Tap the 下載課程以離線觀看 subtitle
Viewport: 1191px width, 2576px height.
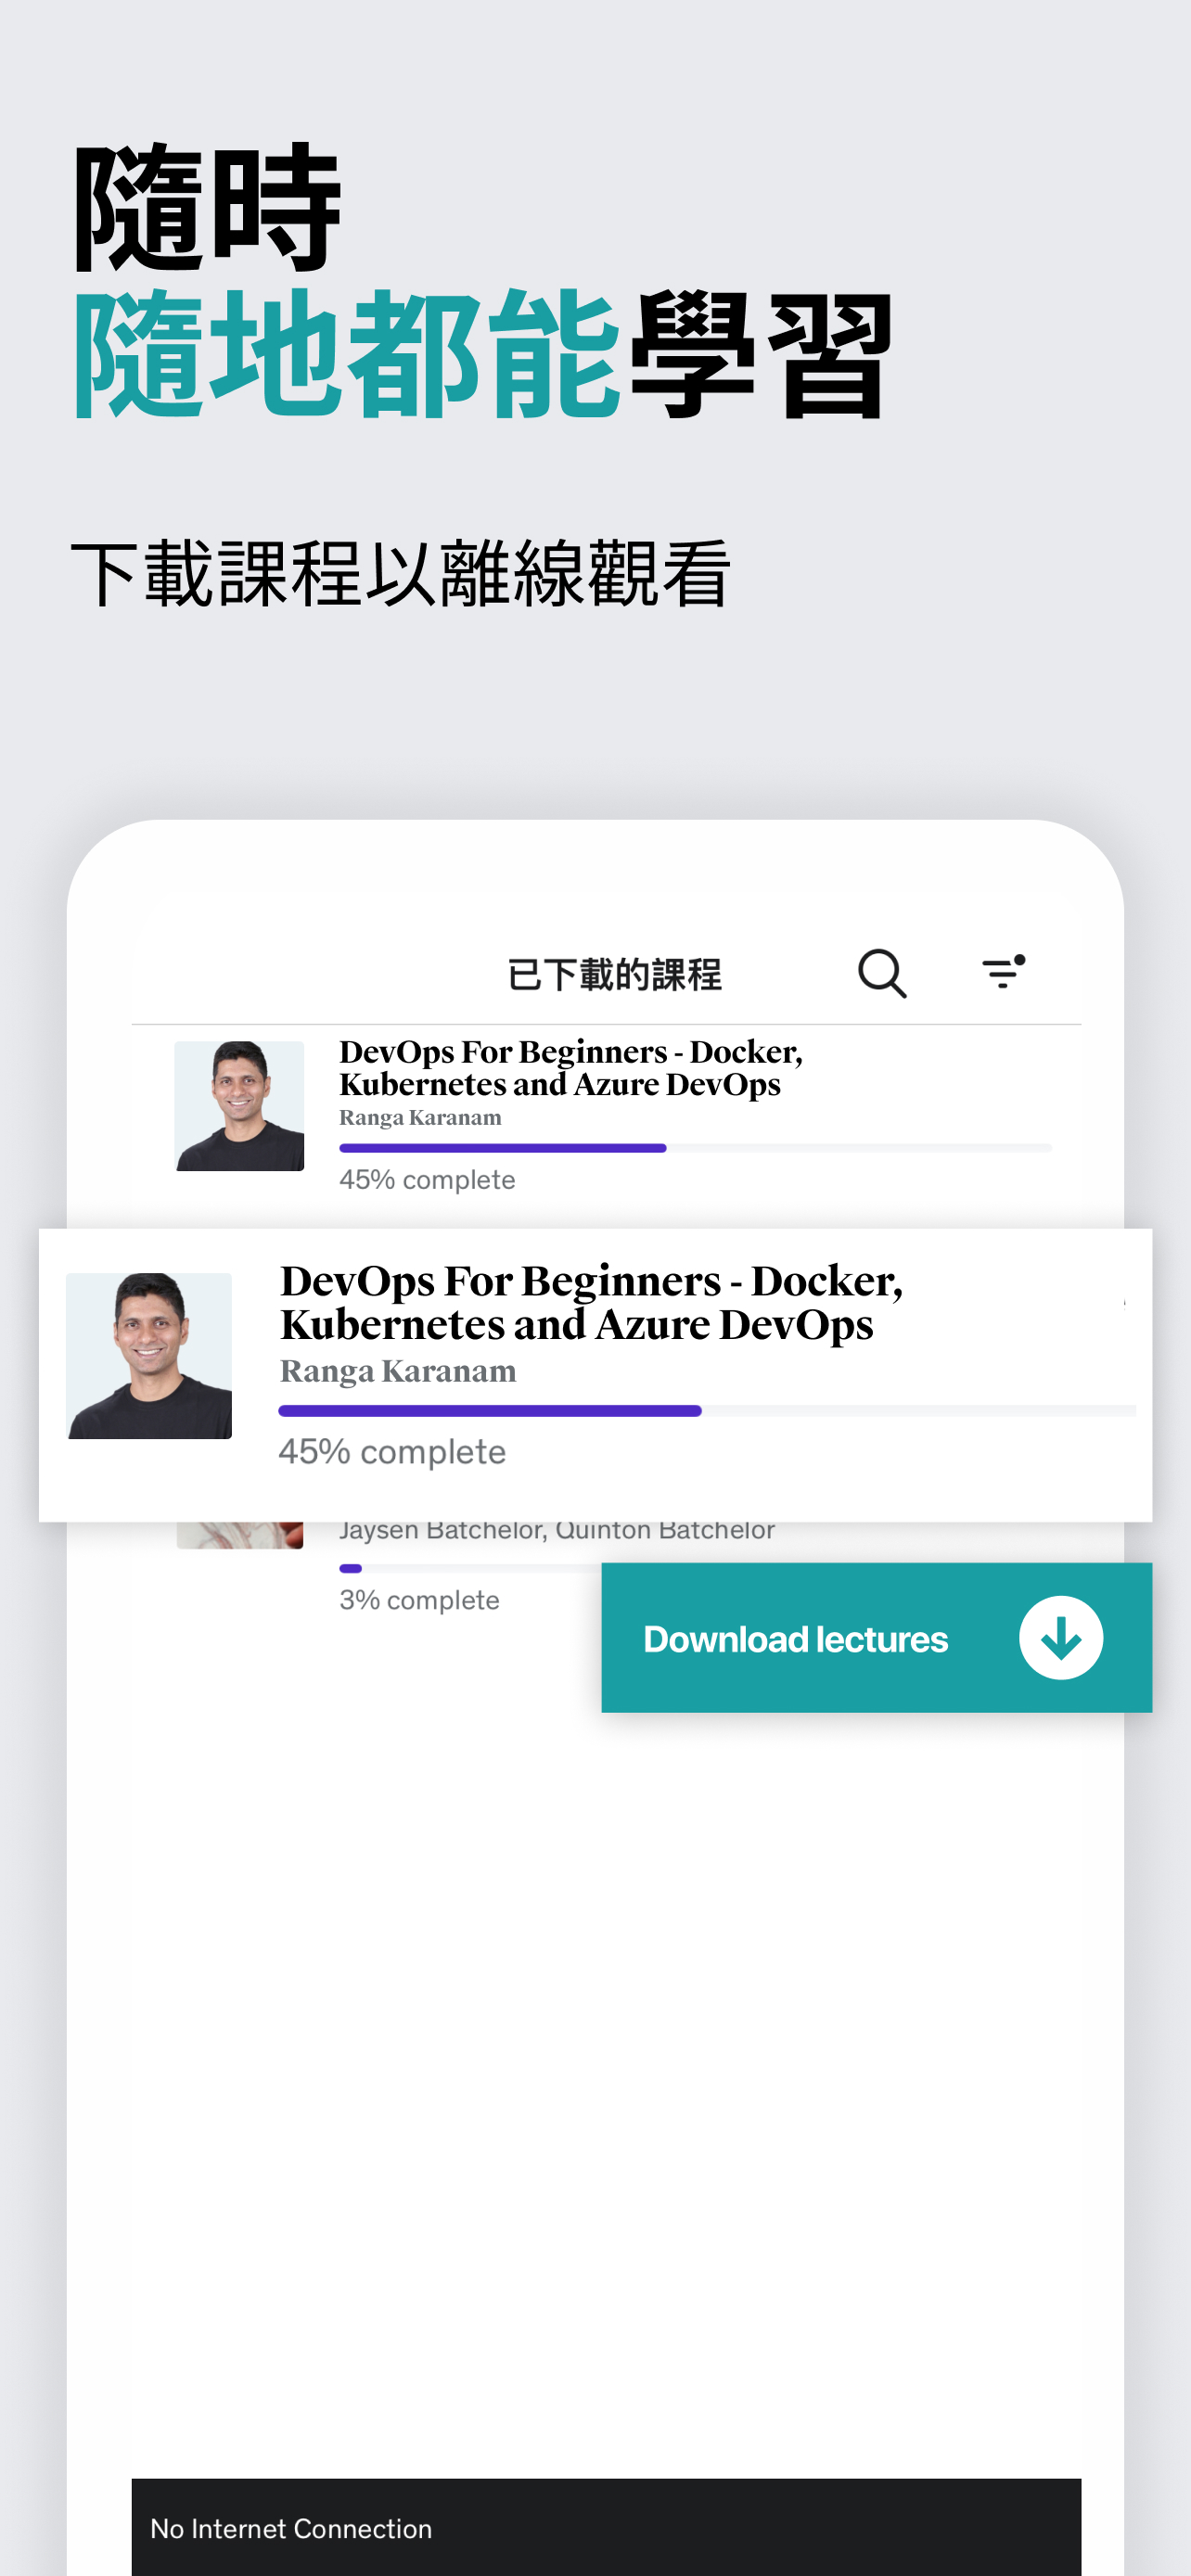pos(401,573)
